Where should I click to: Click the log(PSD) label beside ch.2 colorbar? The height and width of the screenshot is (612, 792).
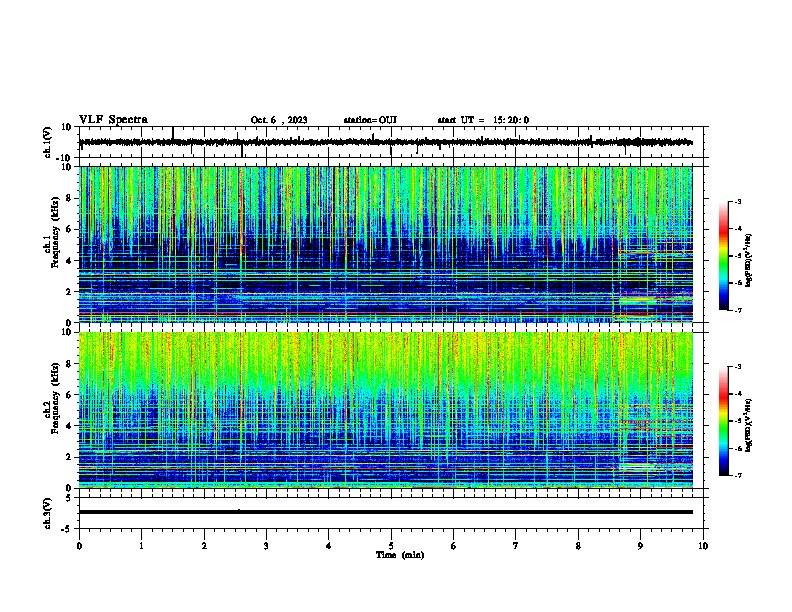[749, 426]
